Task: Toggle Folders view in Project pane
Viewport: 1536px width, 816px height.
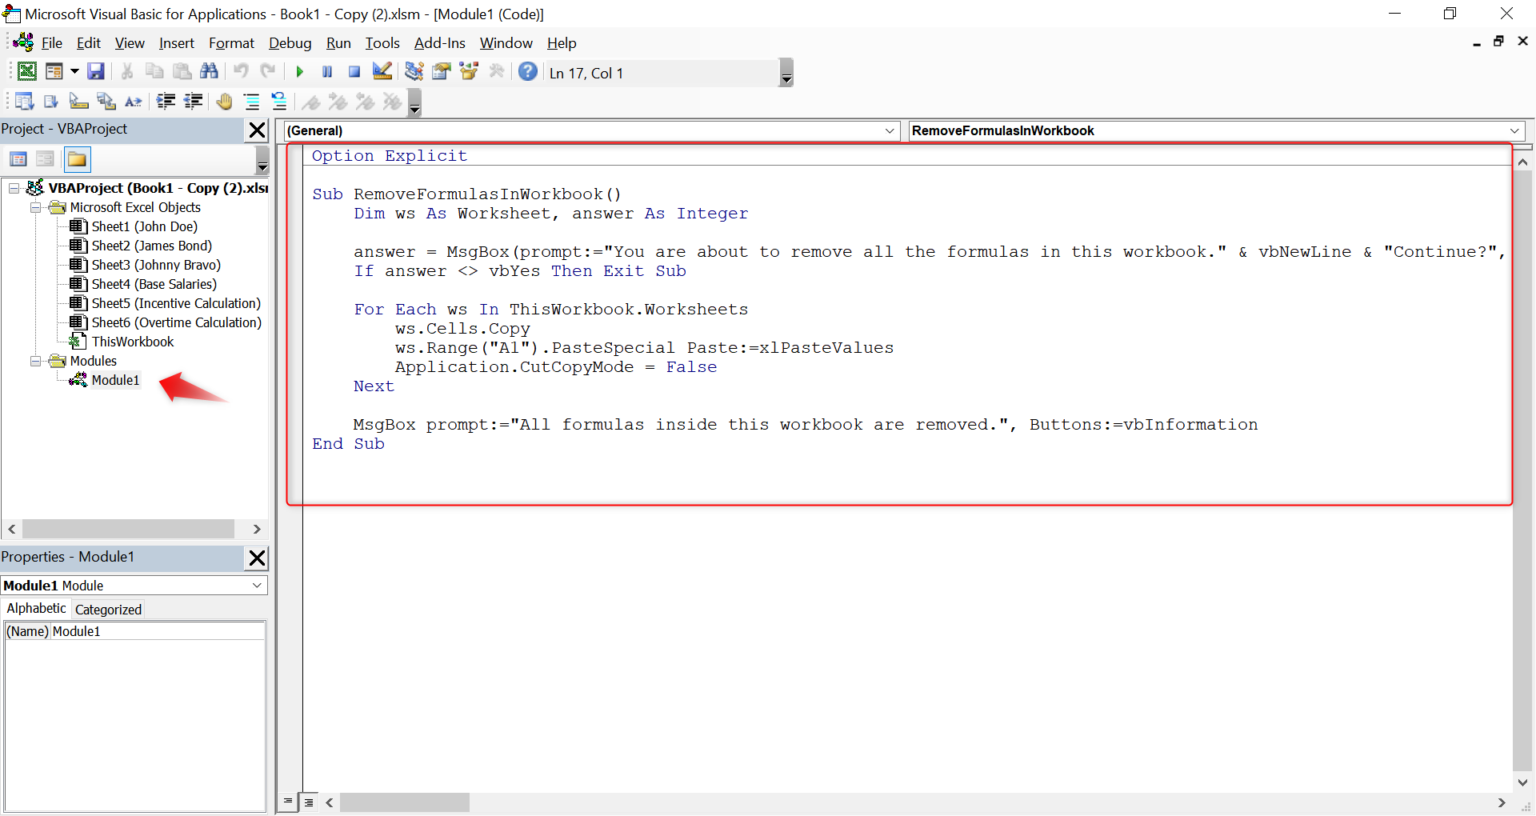Action: [x=77, y=159]
